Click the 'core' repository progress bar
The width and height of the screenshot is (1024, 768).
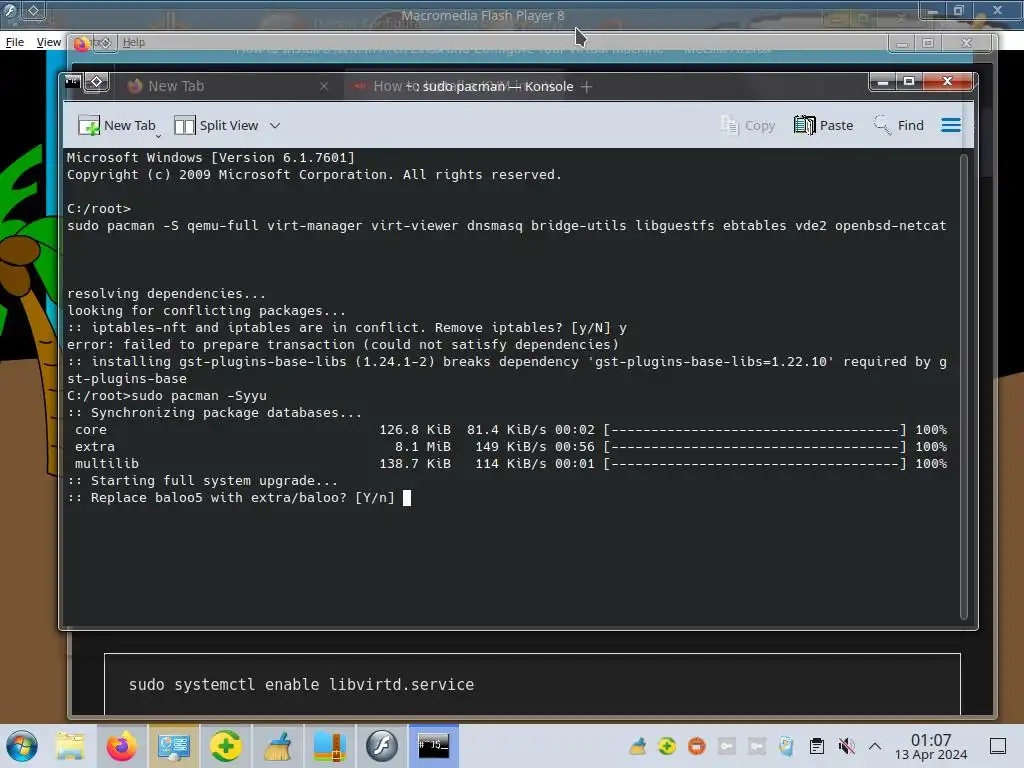click(755, 429)
